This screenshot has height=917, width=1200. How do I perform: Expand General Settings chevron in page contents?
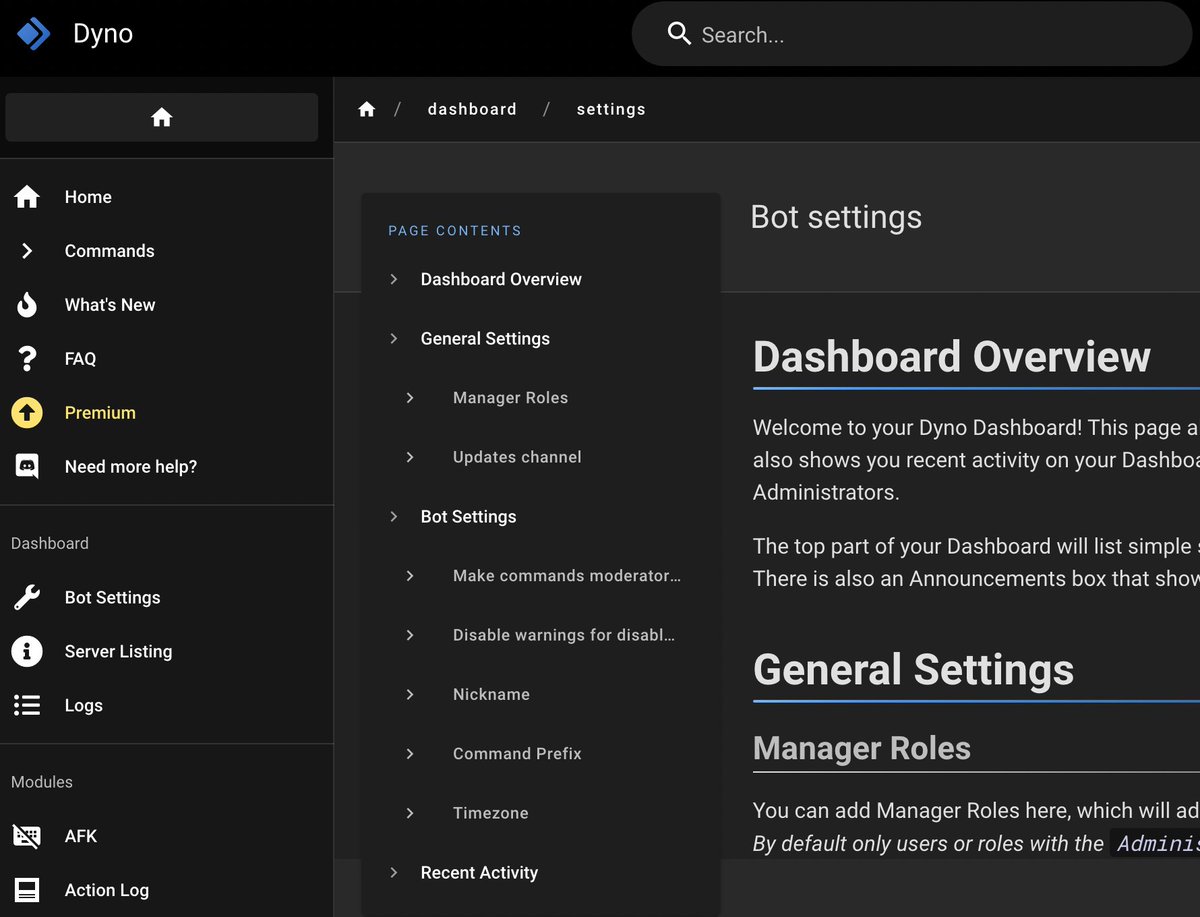pos(394,339)
